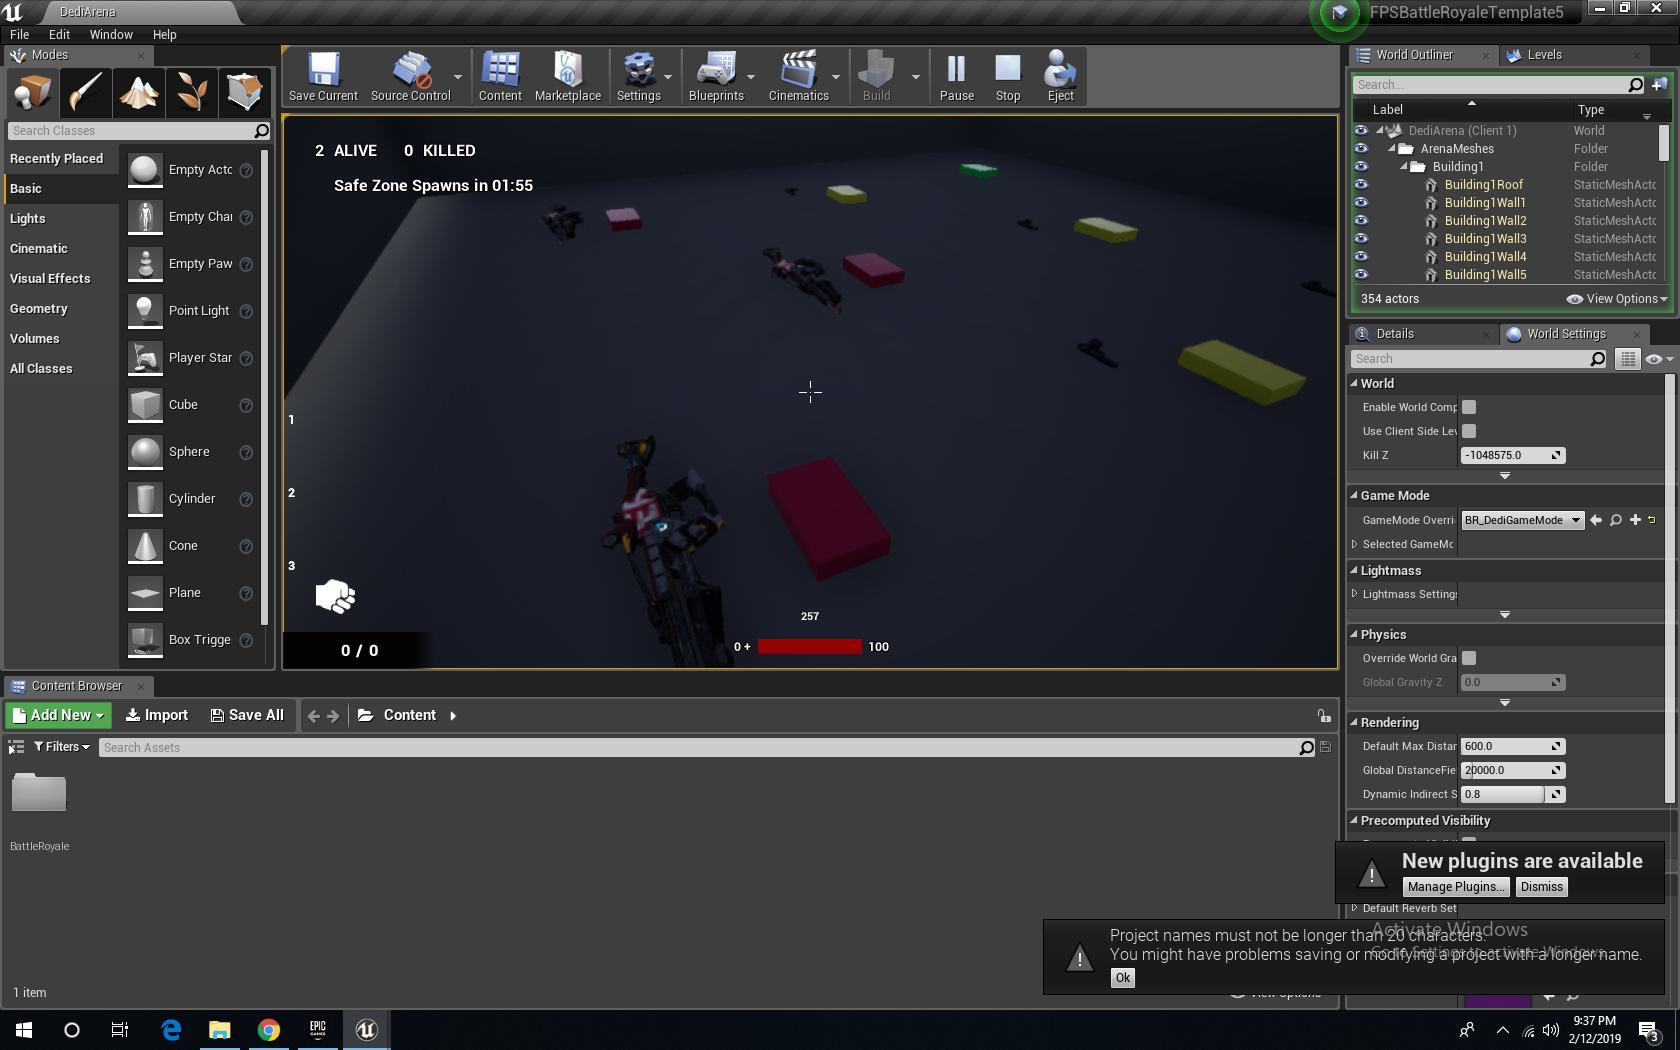Viewport: 1680px width, 1050px height.
Task: Click the Manage Plugins button
Action: (1455, 887)
